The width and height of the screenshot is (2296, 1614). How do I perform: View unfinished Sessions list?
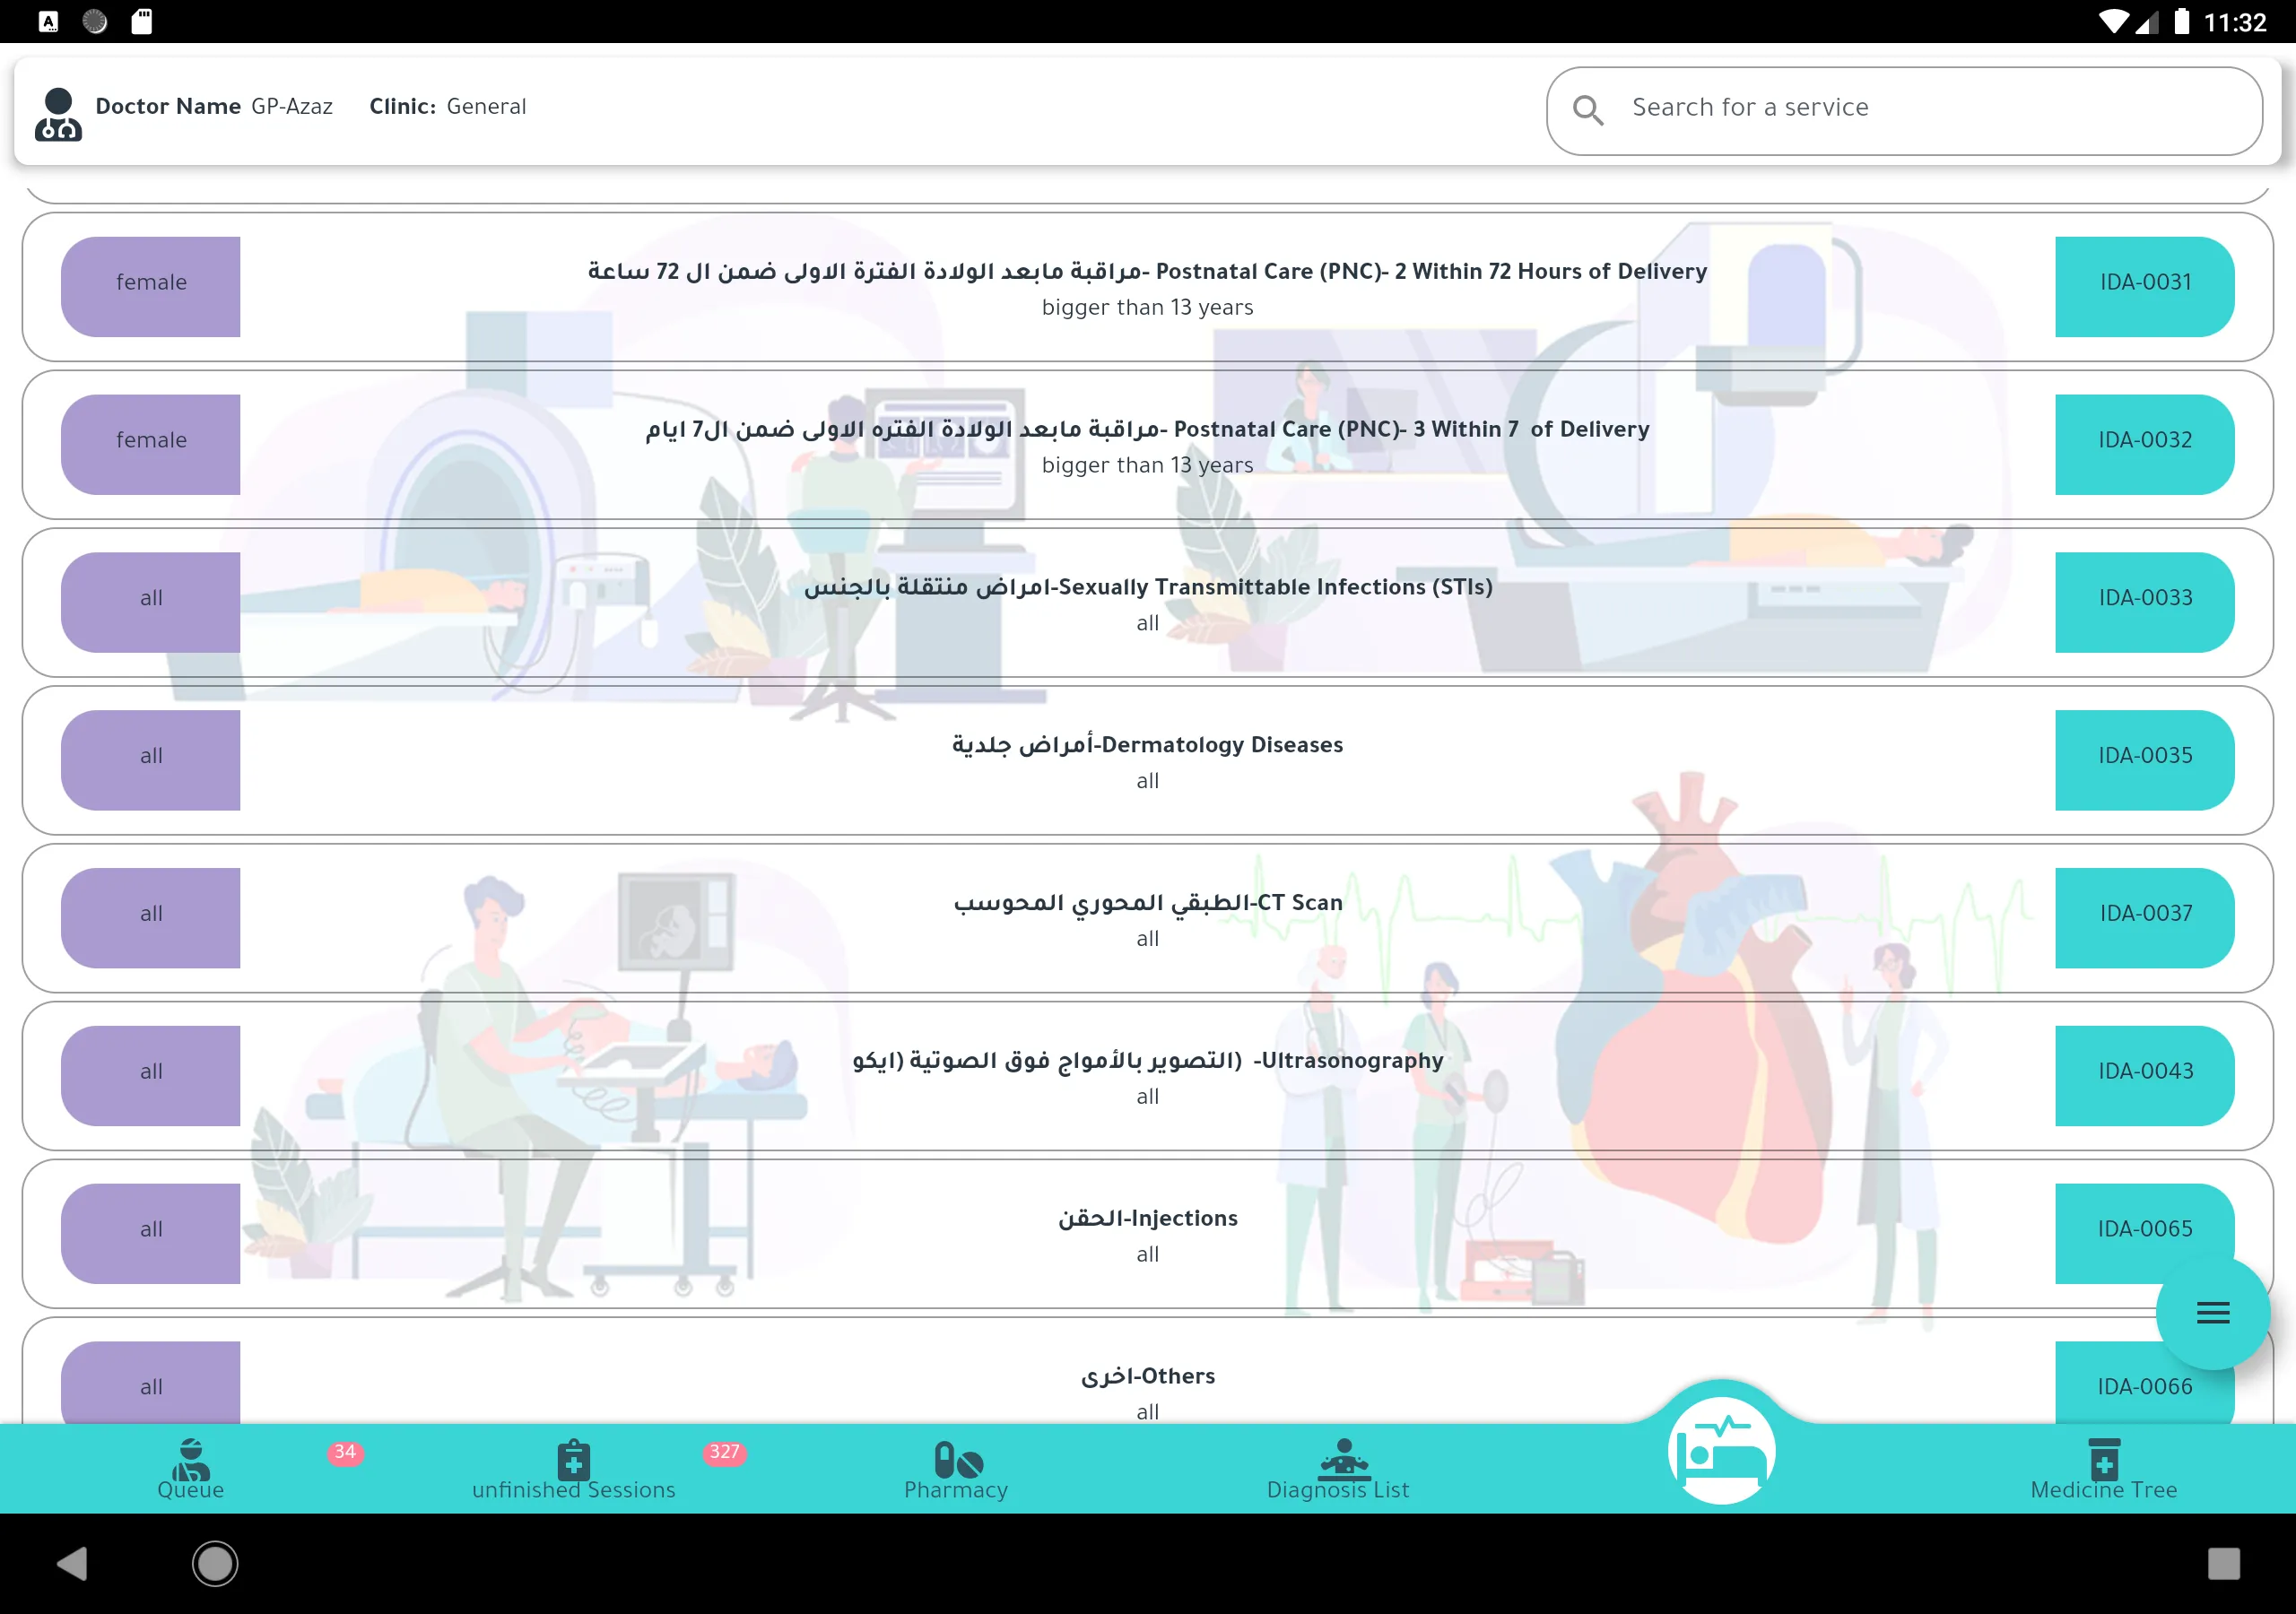573,1467
